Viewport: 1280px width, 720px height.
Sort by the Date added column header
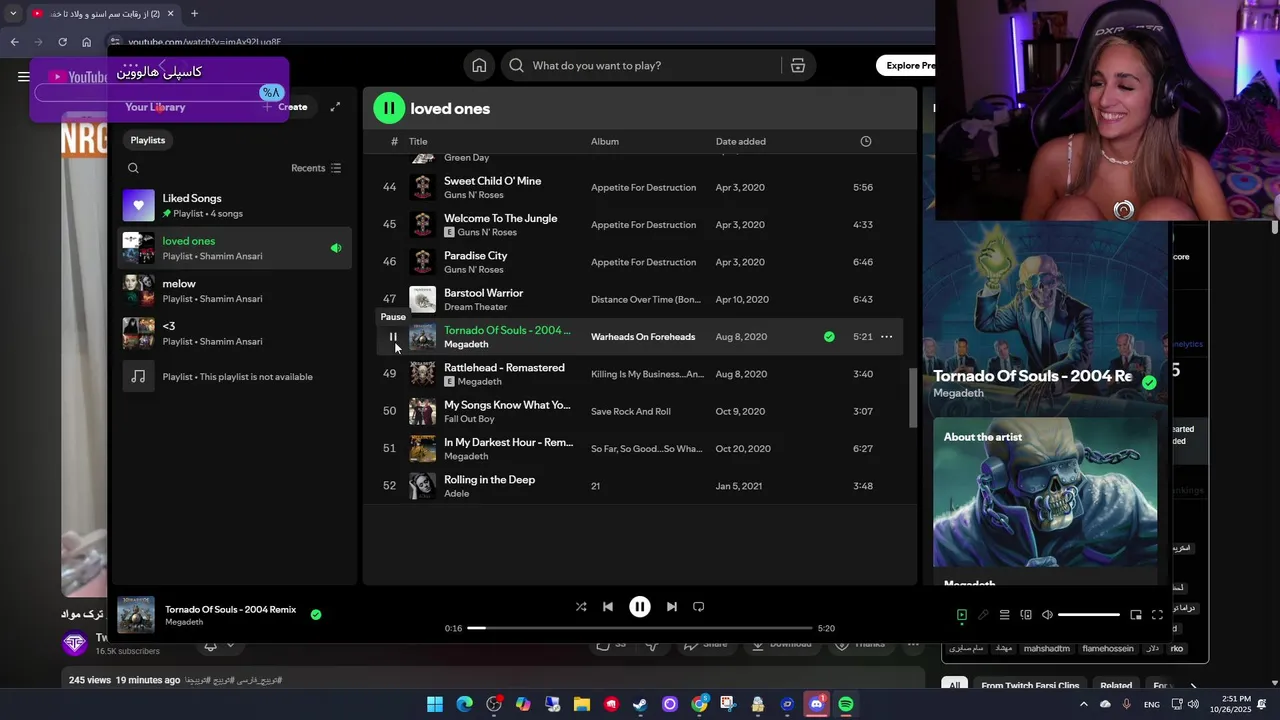pyautogui.click(x=741, y=141)
